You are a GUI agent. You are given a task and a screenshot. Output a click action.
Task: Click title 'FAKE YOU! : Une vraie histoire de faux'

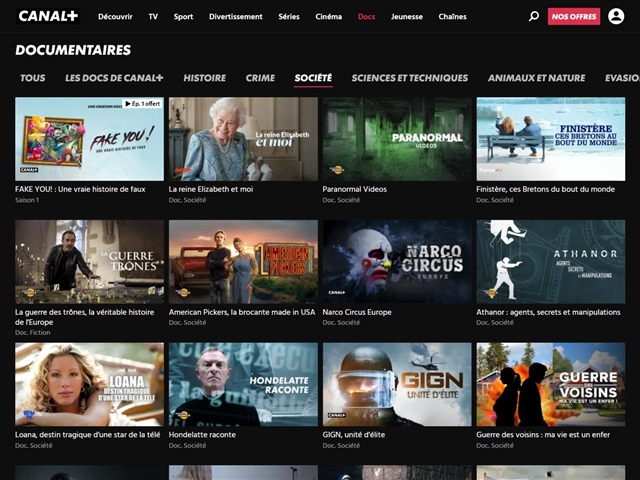pos(80,189)
